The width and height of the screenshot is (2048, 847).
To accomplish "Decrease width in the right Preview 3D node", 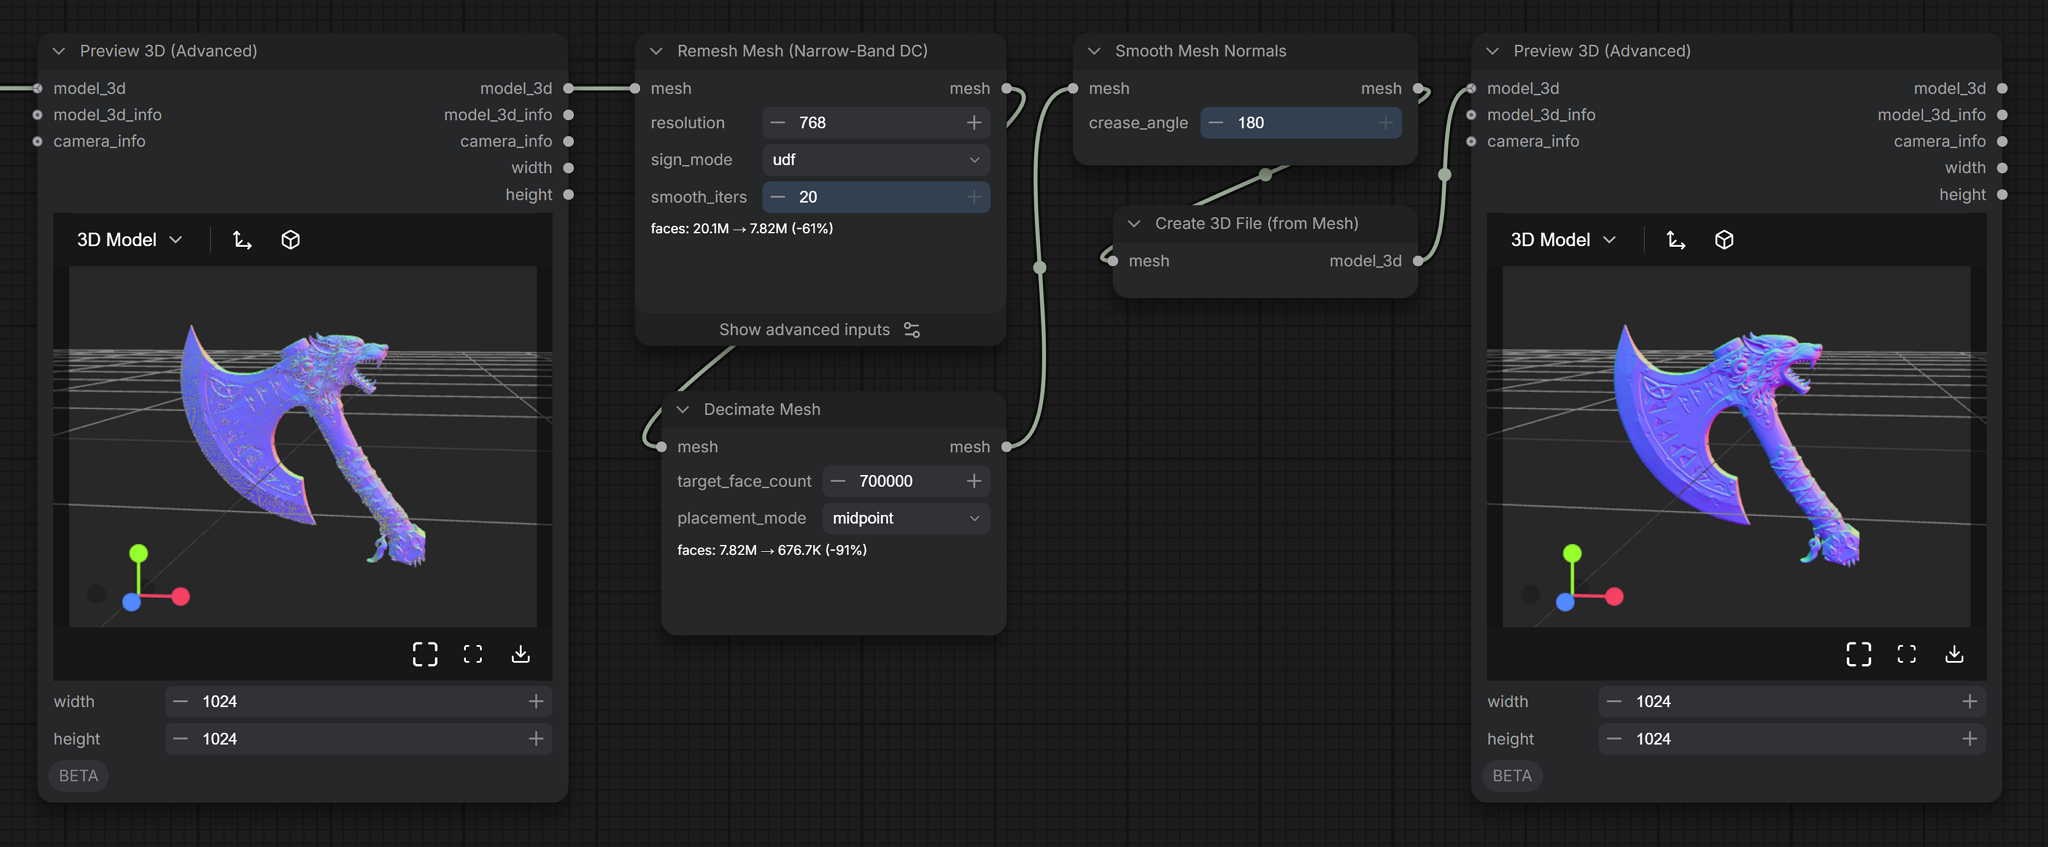I will [1614, 702].
